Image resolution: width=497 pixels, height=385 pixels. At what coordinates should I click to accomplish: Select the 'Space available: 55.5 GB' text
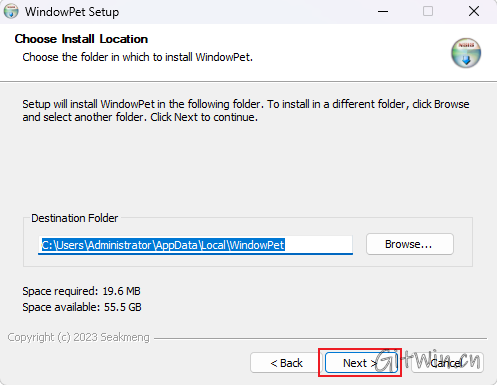(x=82, y=307)
